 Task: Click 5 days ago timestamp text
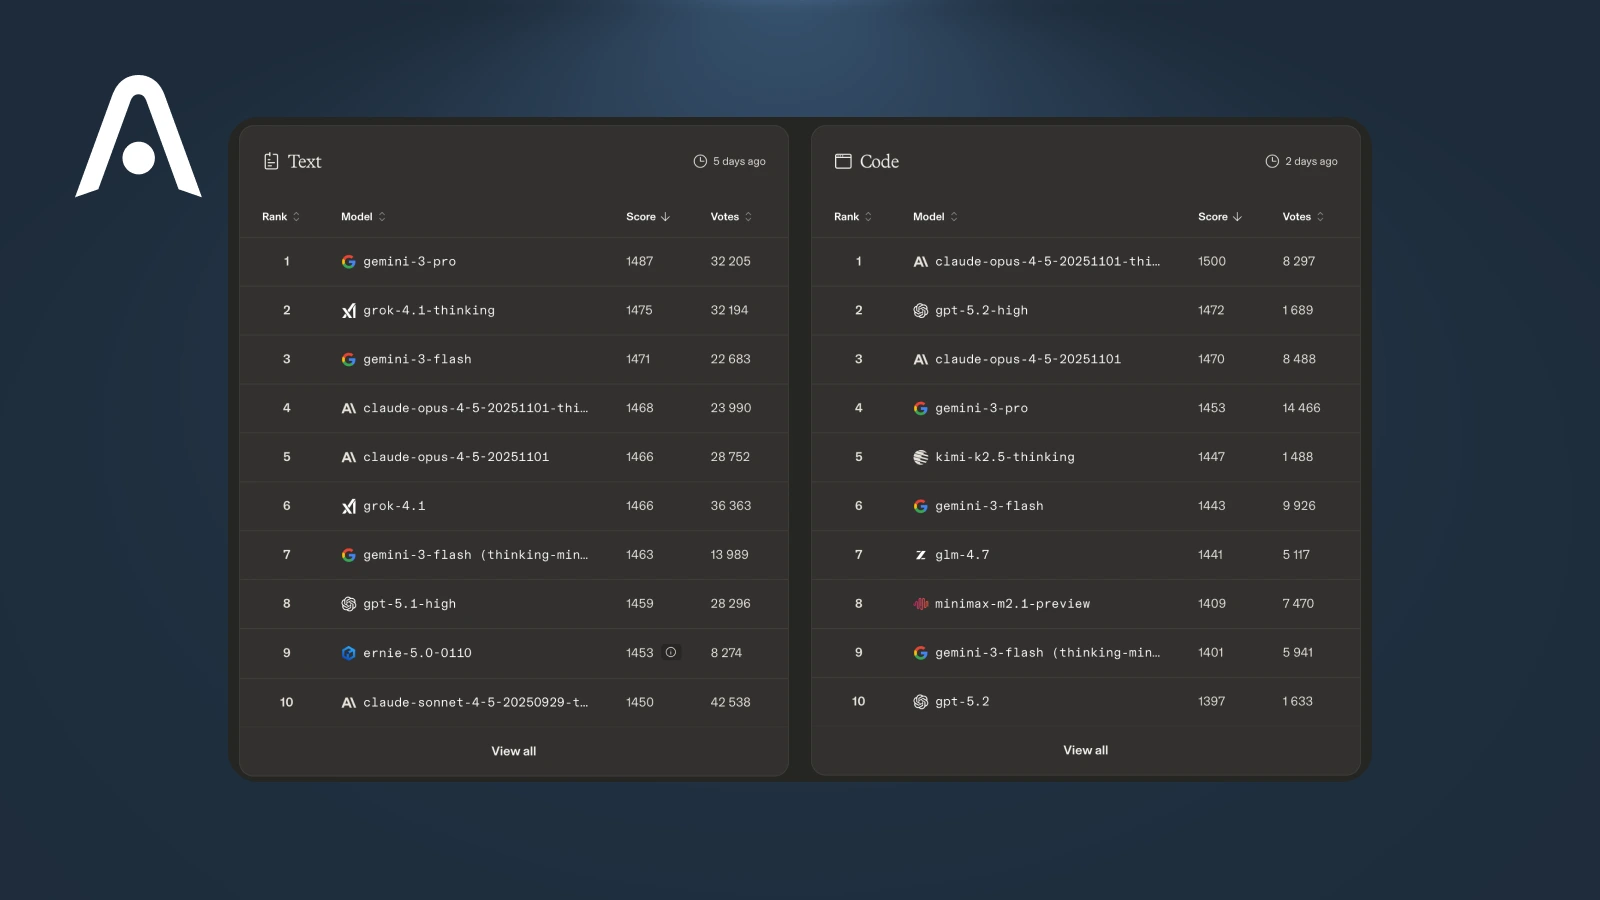tap(739, 162)
